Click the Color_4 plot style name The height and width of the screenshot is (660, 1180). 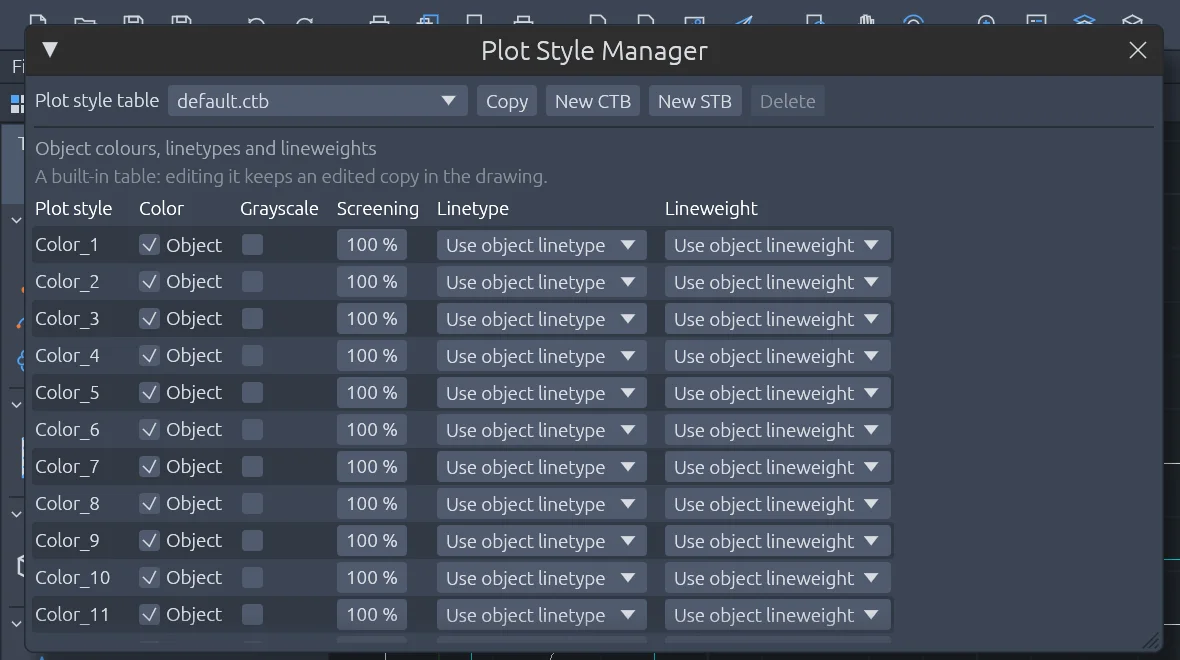[67, 355]
